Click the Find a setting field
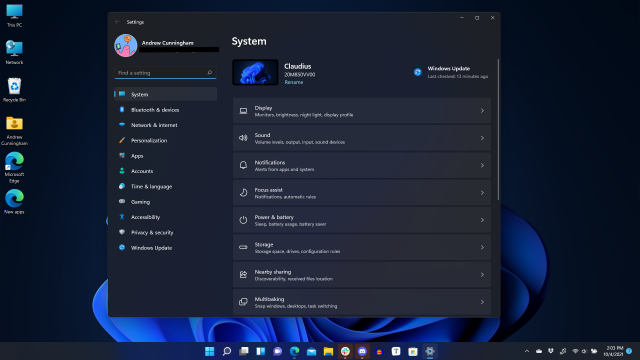Screen dimensions: 640x360 165,73
